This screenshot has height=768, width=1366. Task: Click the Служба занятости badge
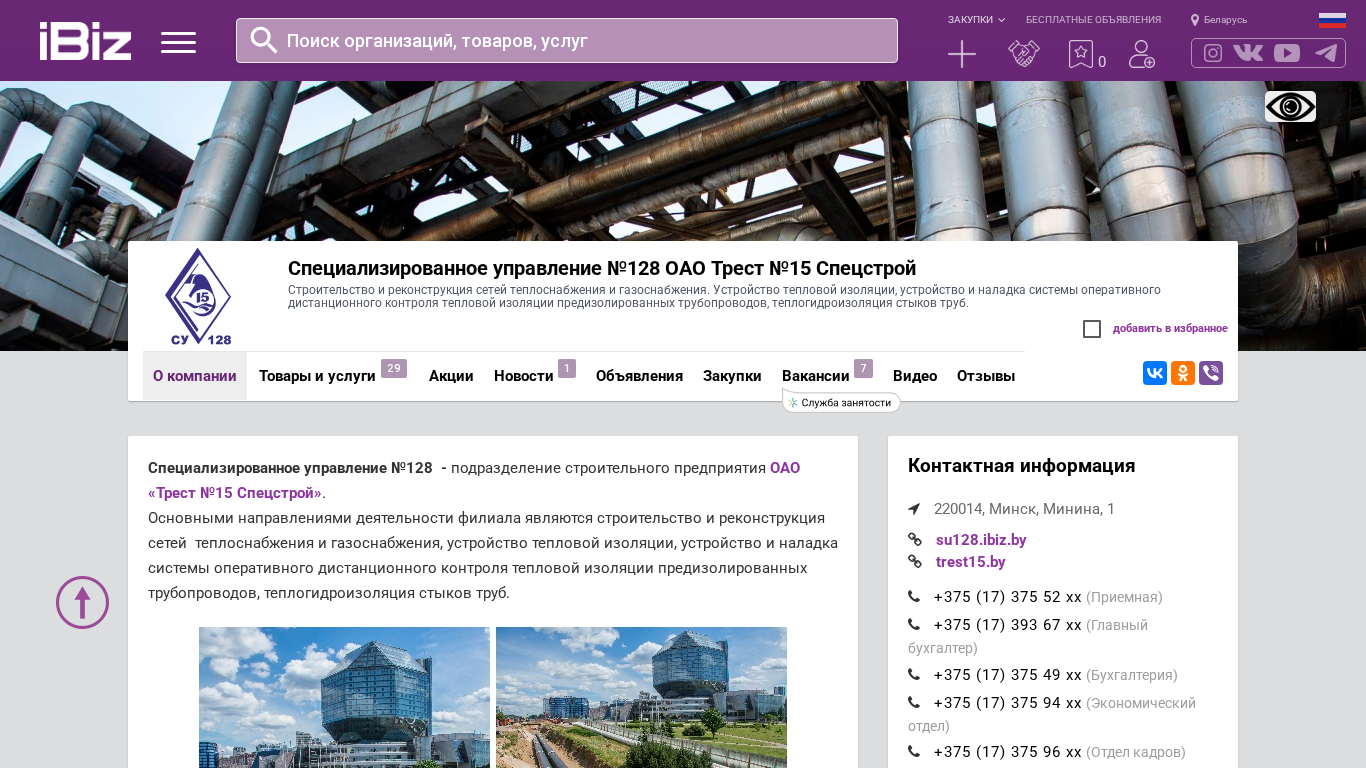[x=841, y=403]
